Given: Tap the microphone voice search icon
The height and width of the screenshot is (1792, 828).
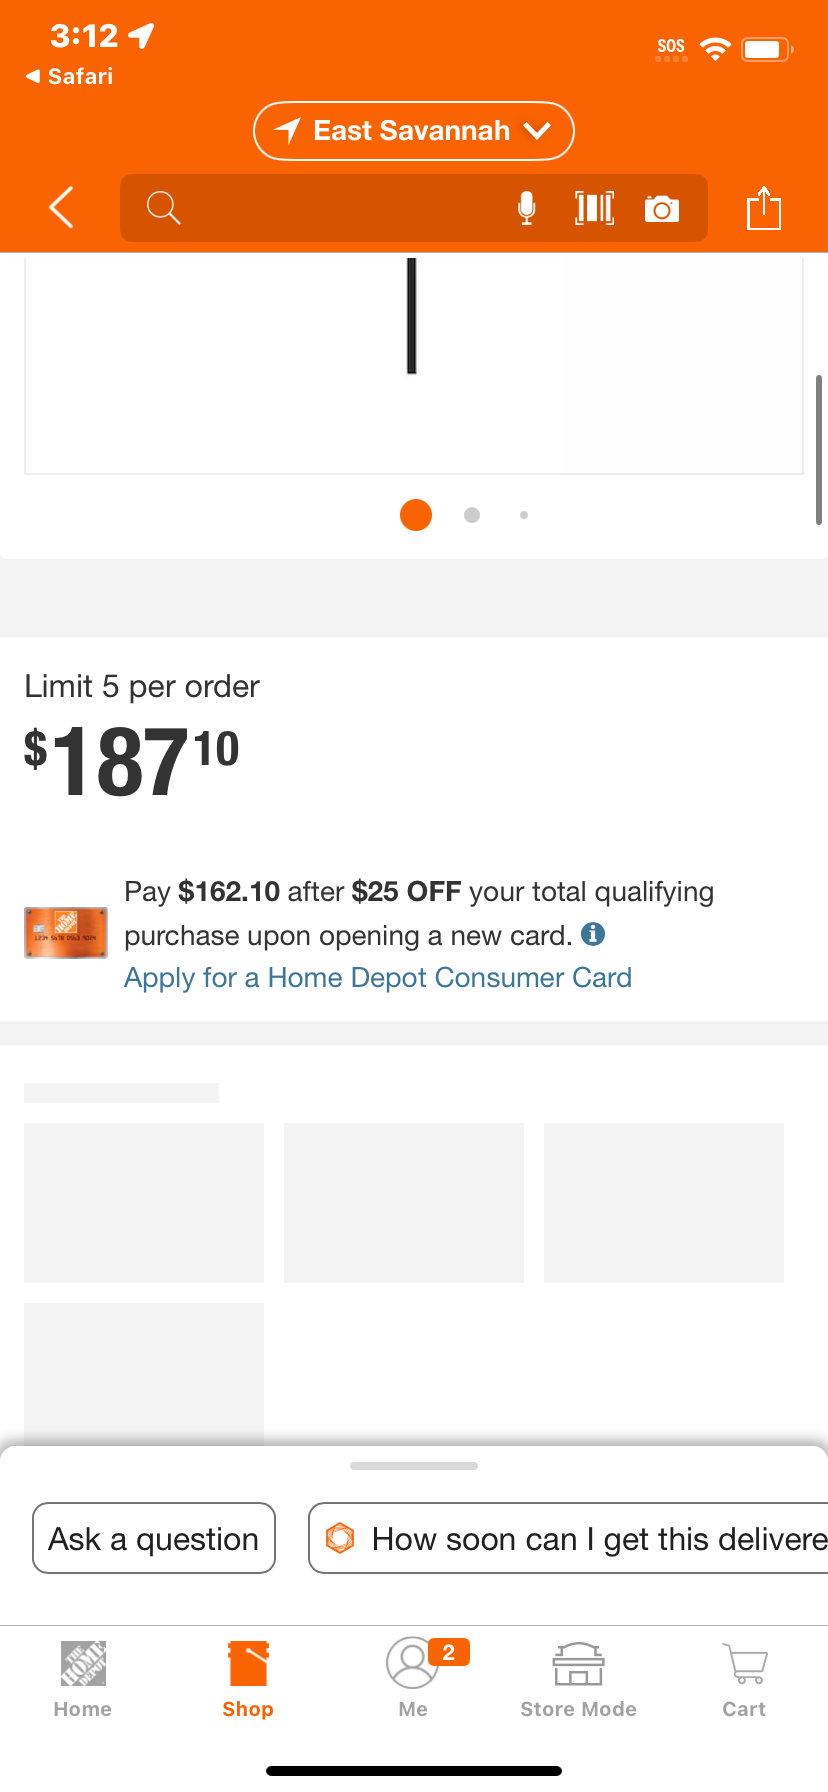Looking at the screenshot, I should (526, 208).
